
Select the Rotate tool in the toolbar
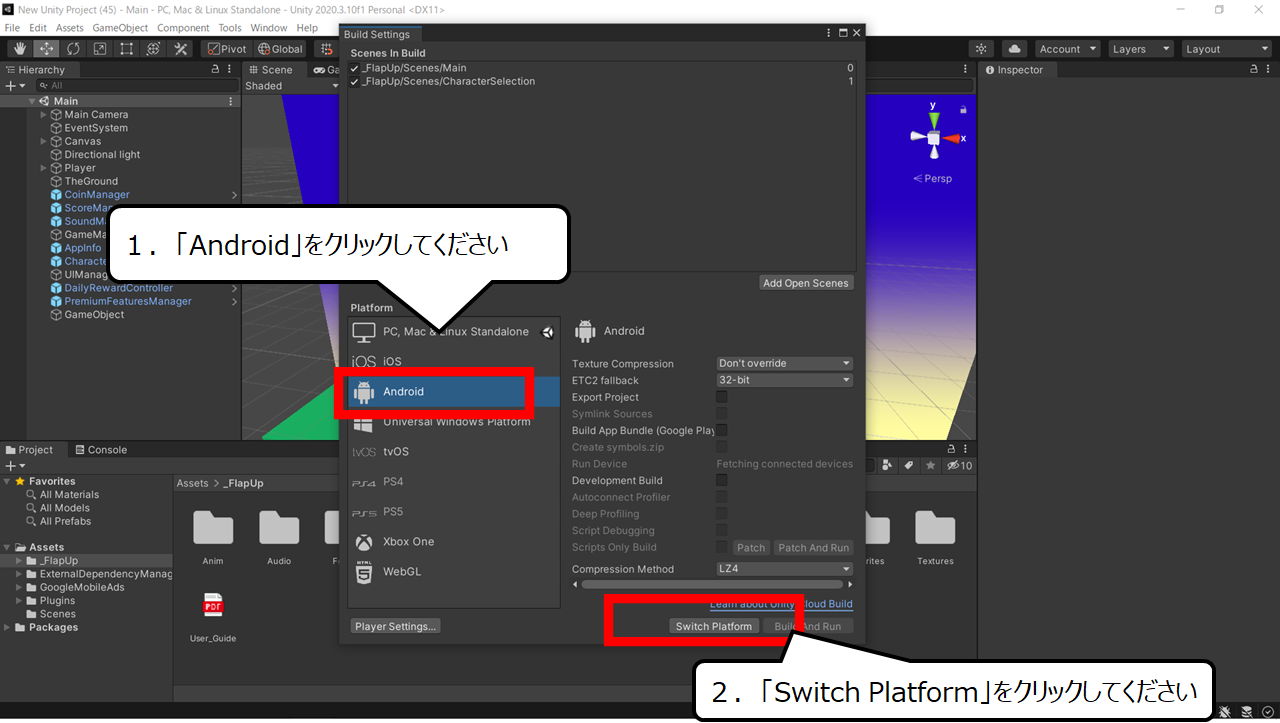pyautogui.click(x=74, y=49)
